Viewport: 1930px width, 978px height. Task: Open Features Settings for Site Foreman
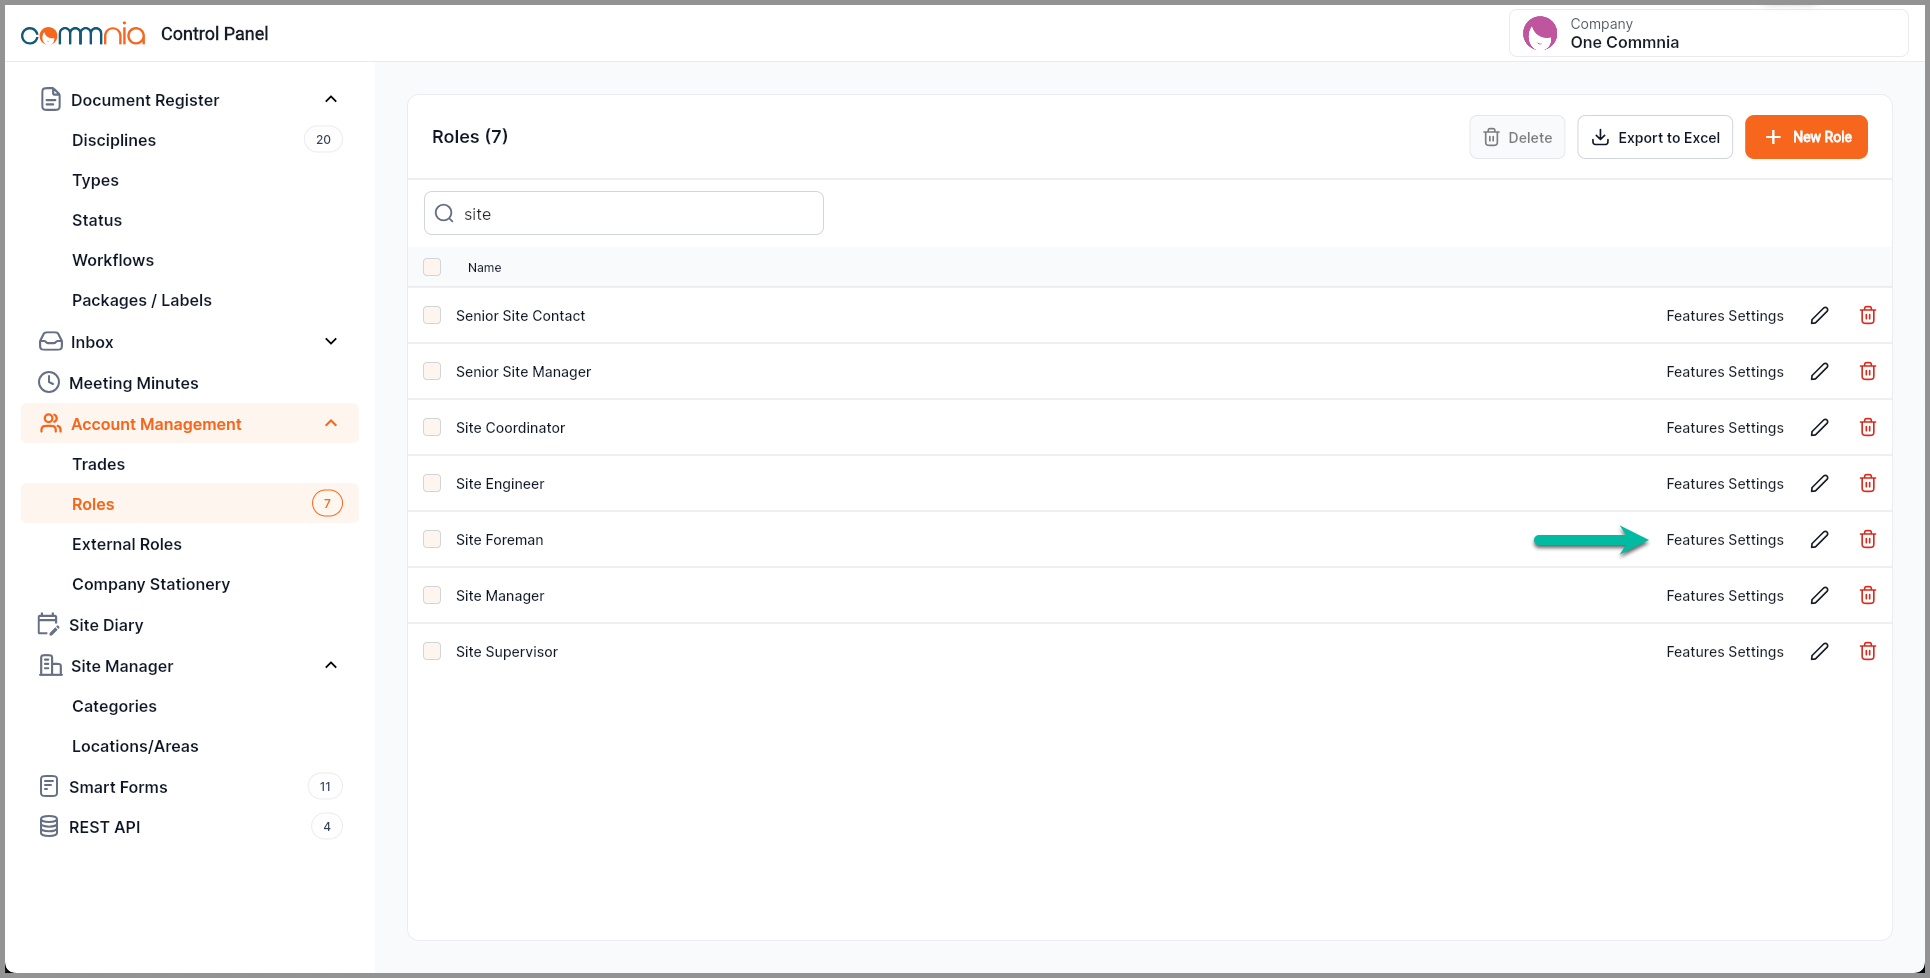(x=1724, y=540)
